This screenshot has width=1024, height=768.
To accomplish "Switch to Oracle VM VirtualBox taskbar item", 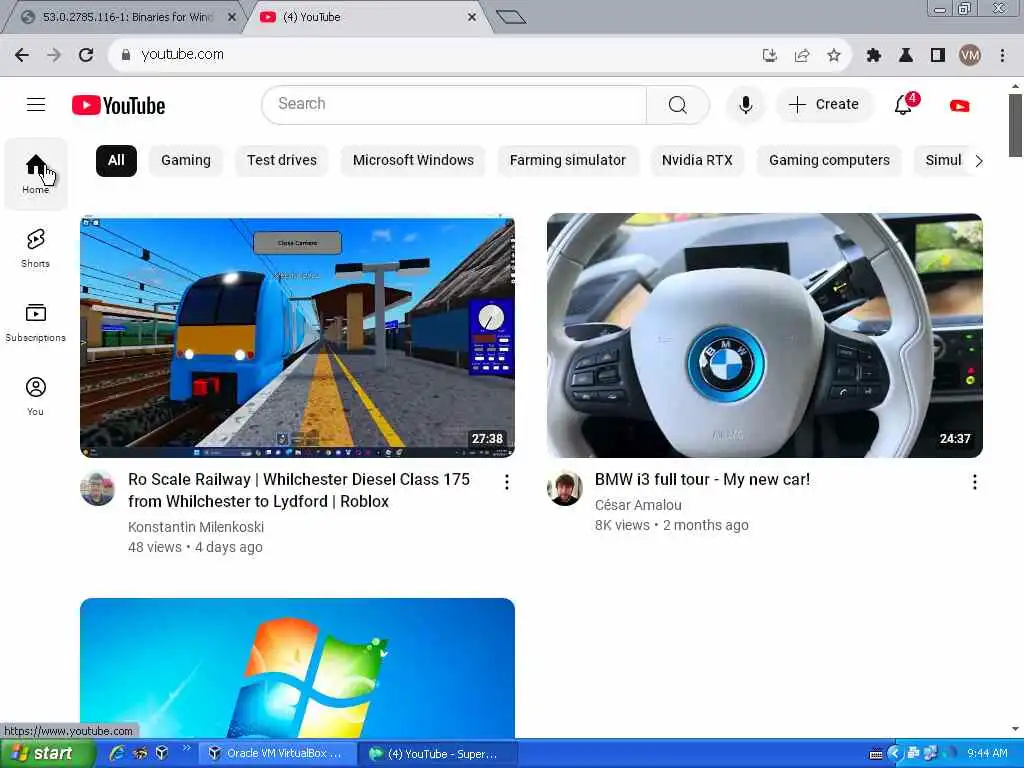I will 278,754.
